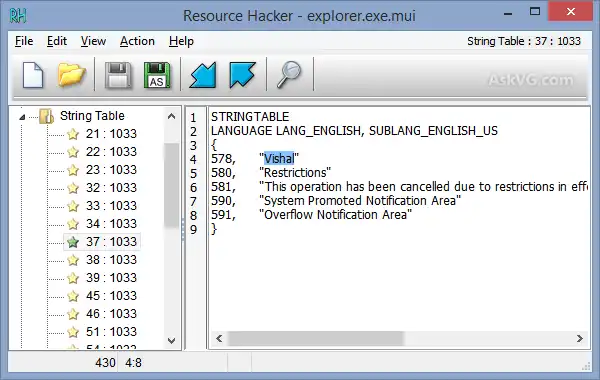Minimize the Resource Hacker window

coord(508,13)
